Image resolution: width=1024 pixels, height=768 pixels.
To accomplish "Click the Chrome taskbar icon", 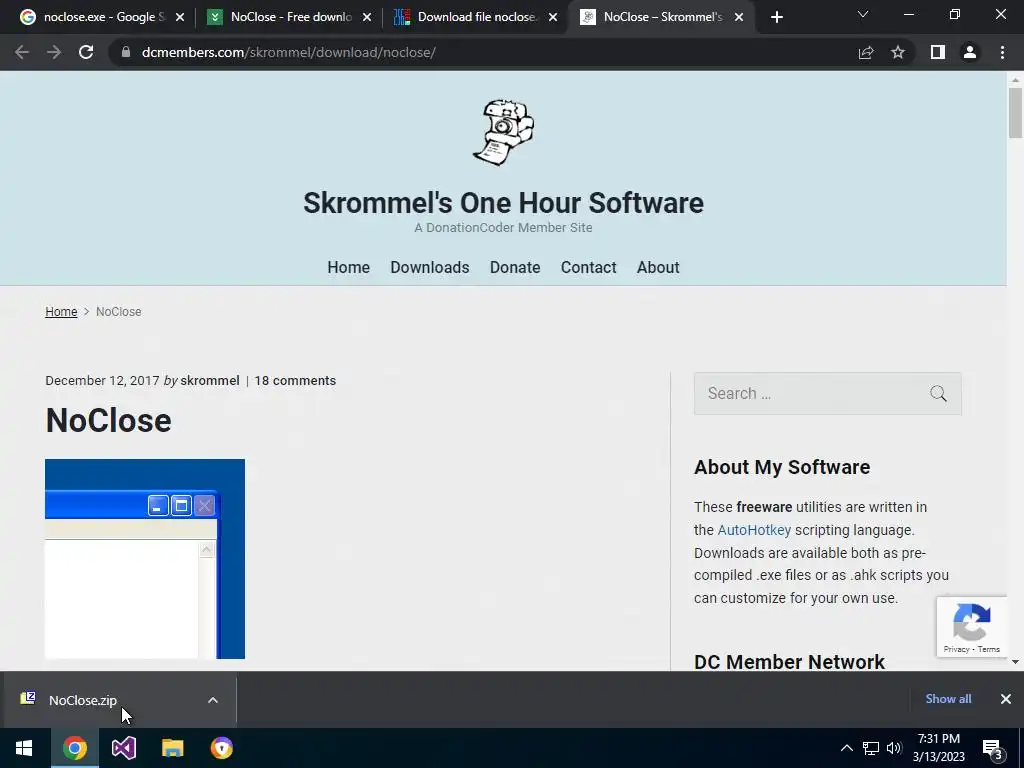I will click(74, 748).
